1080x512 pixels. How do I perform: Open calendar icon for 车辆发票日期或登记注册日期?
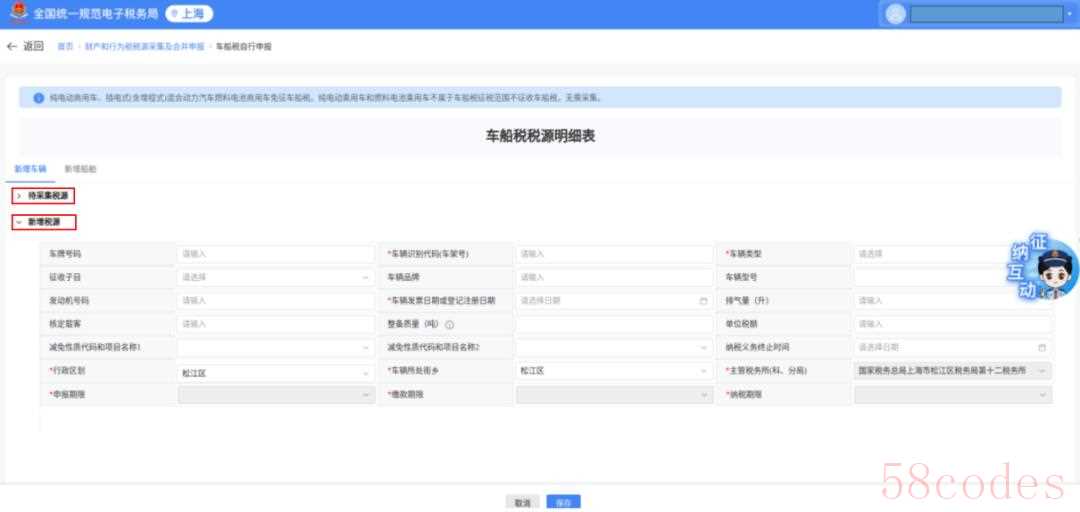[x=703, y=301]
